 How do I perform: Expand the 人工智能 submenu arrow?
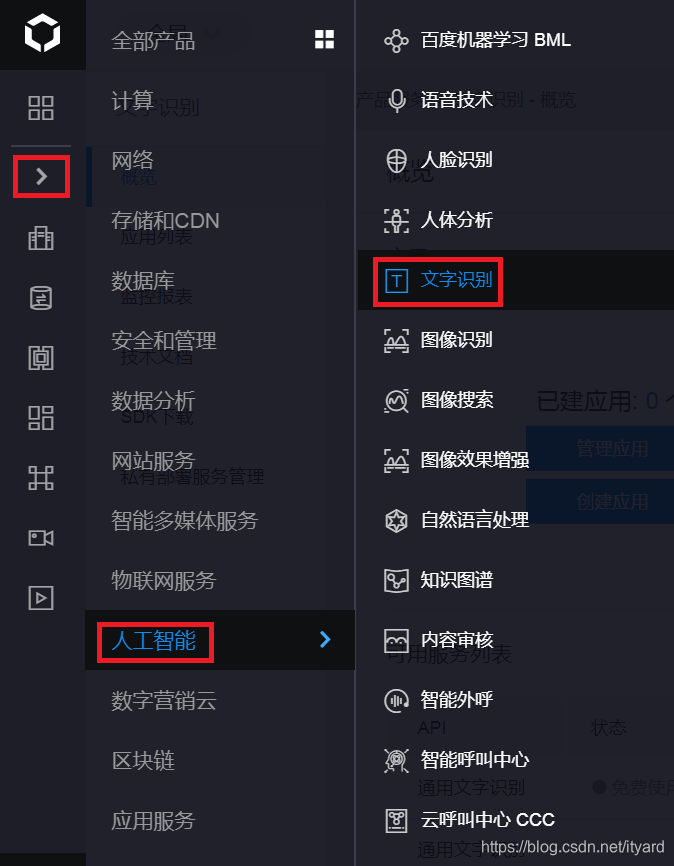click(x=325, y=640)
